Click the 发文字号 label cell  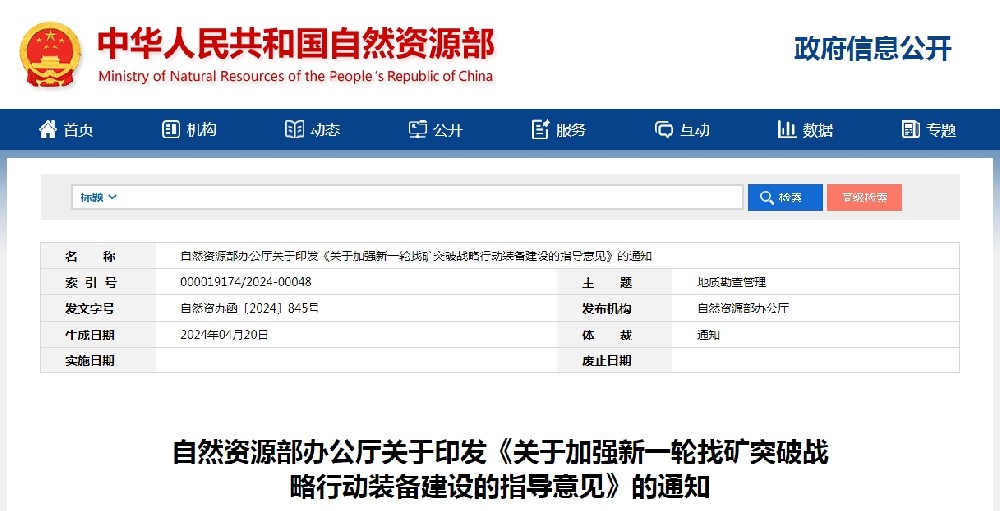98,308
